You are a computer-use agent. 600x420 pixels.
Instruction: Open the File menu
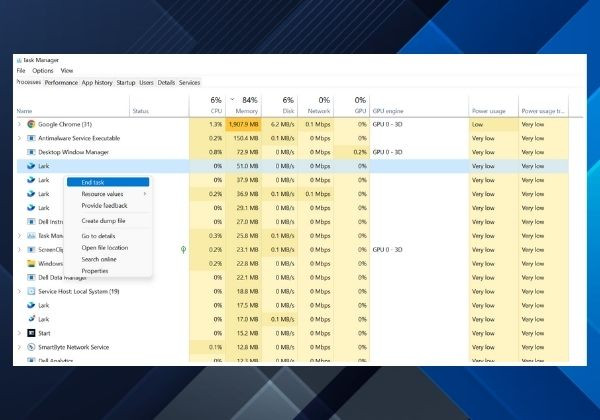click(x=21, y=70)
